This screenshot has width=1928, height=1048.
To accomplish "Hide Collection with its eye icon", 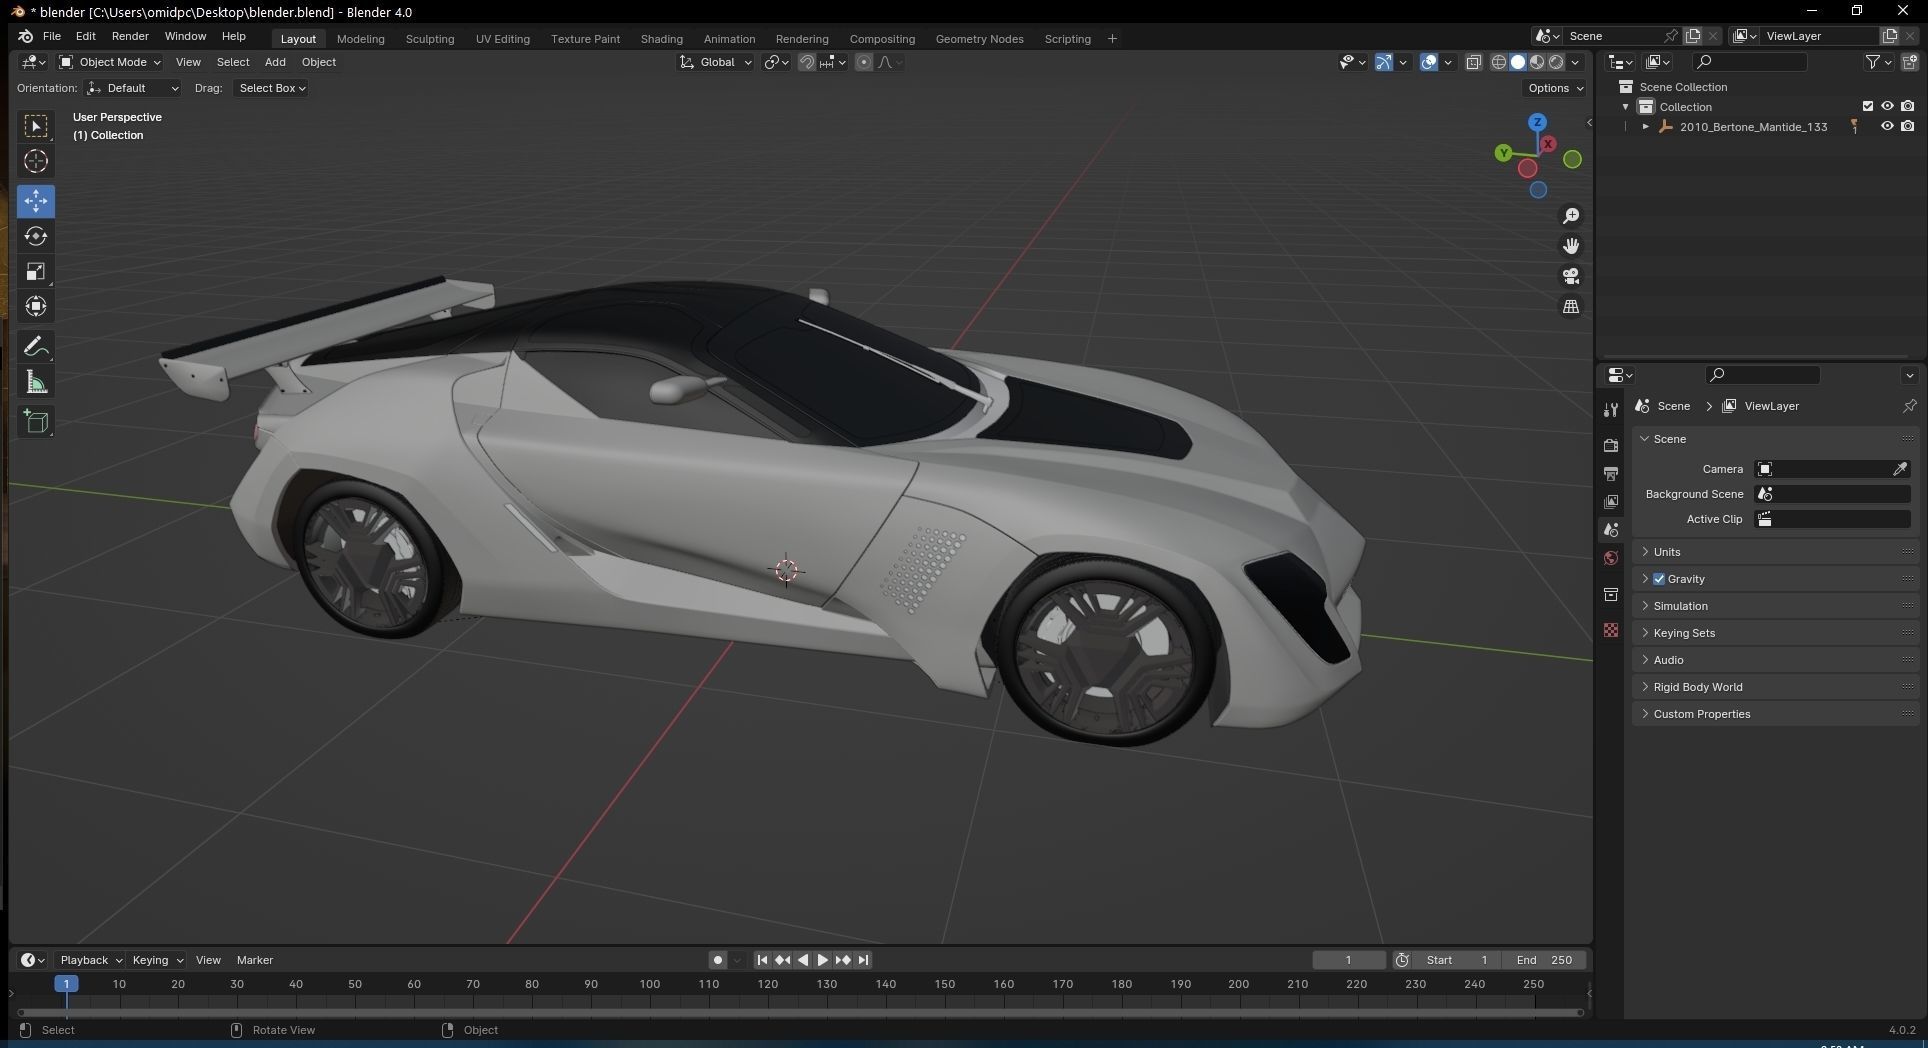I will click(x=1887, y=106).
